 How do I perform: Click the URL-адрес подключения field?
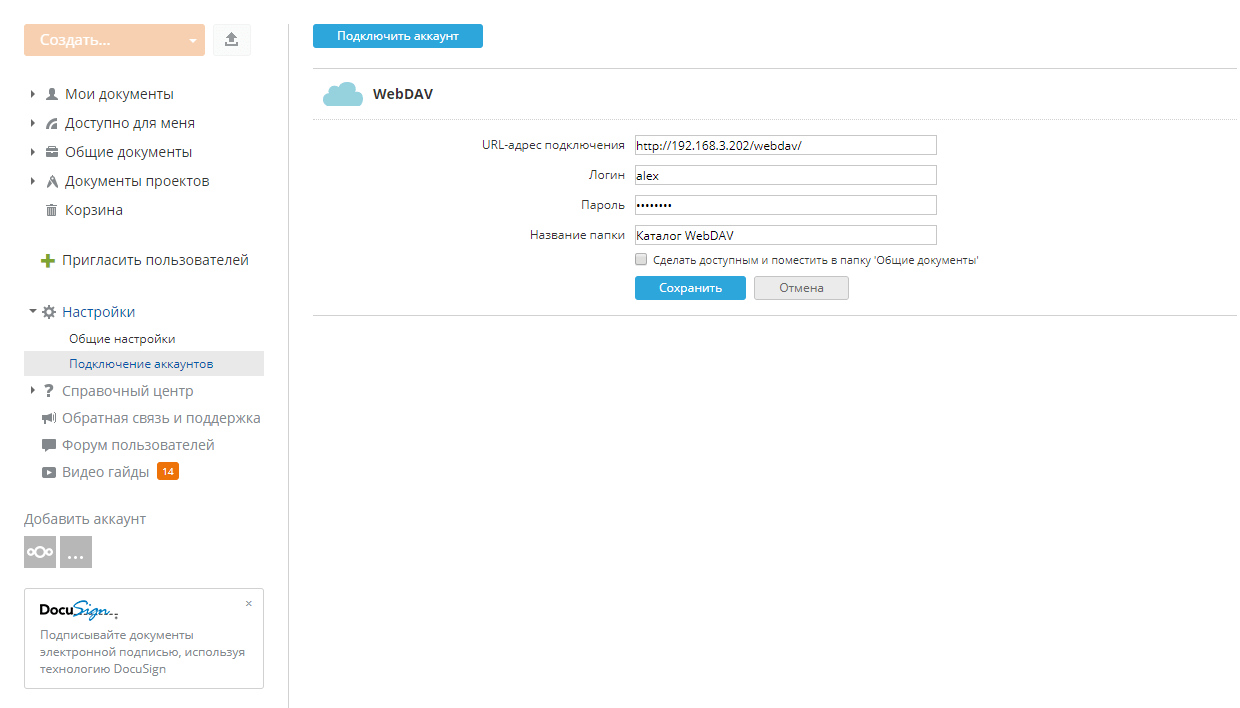click(785, 145)
